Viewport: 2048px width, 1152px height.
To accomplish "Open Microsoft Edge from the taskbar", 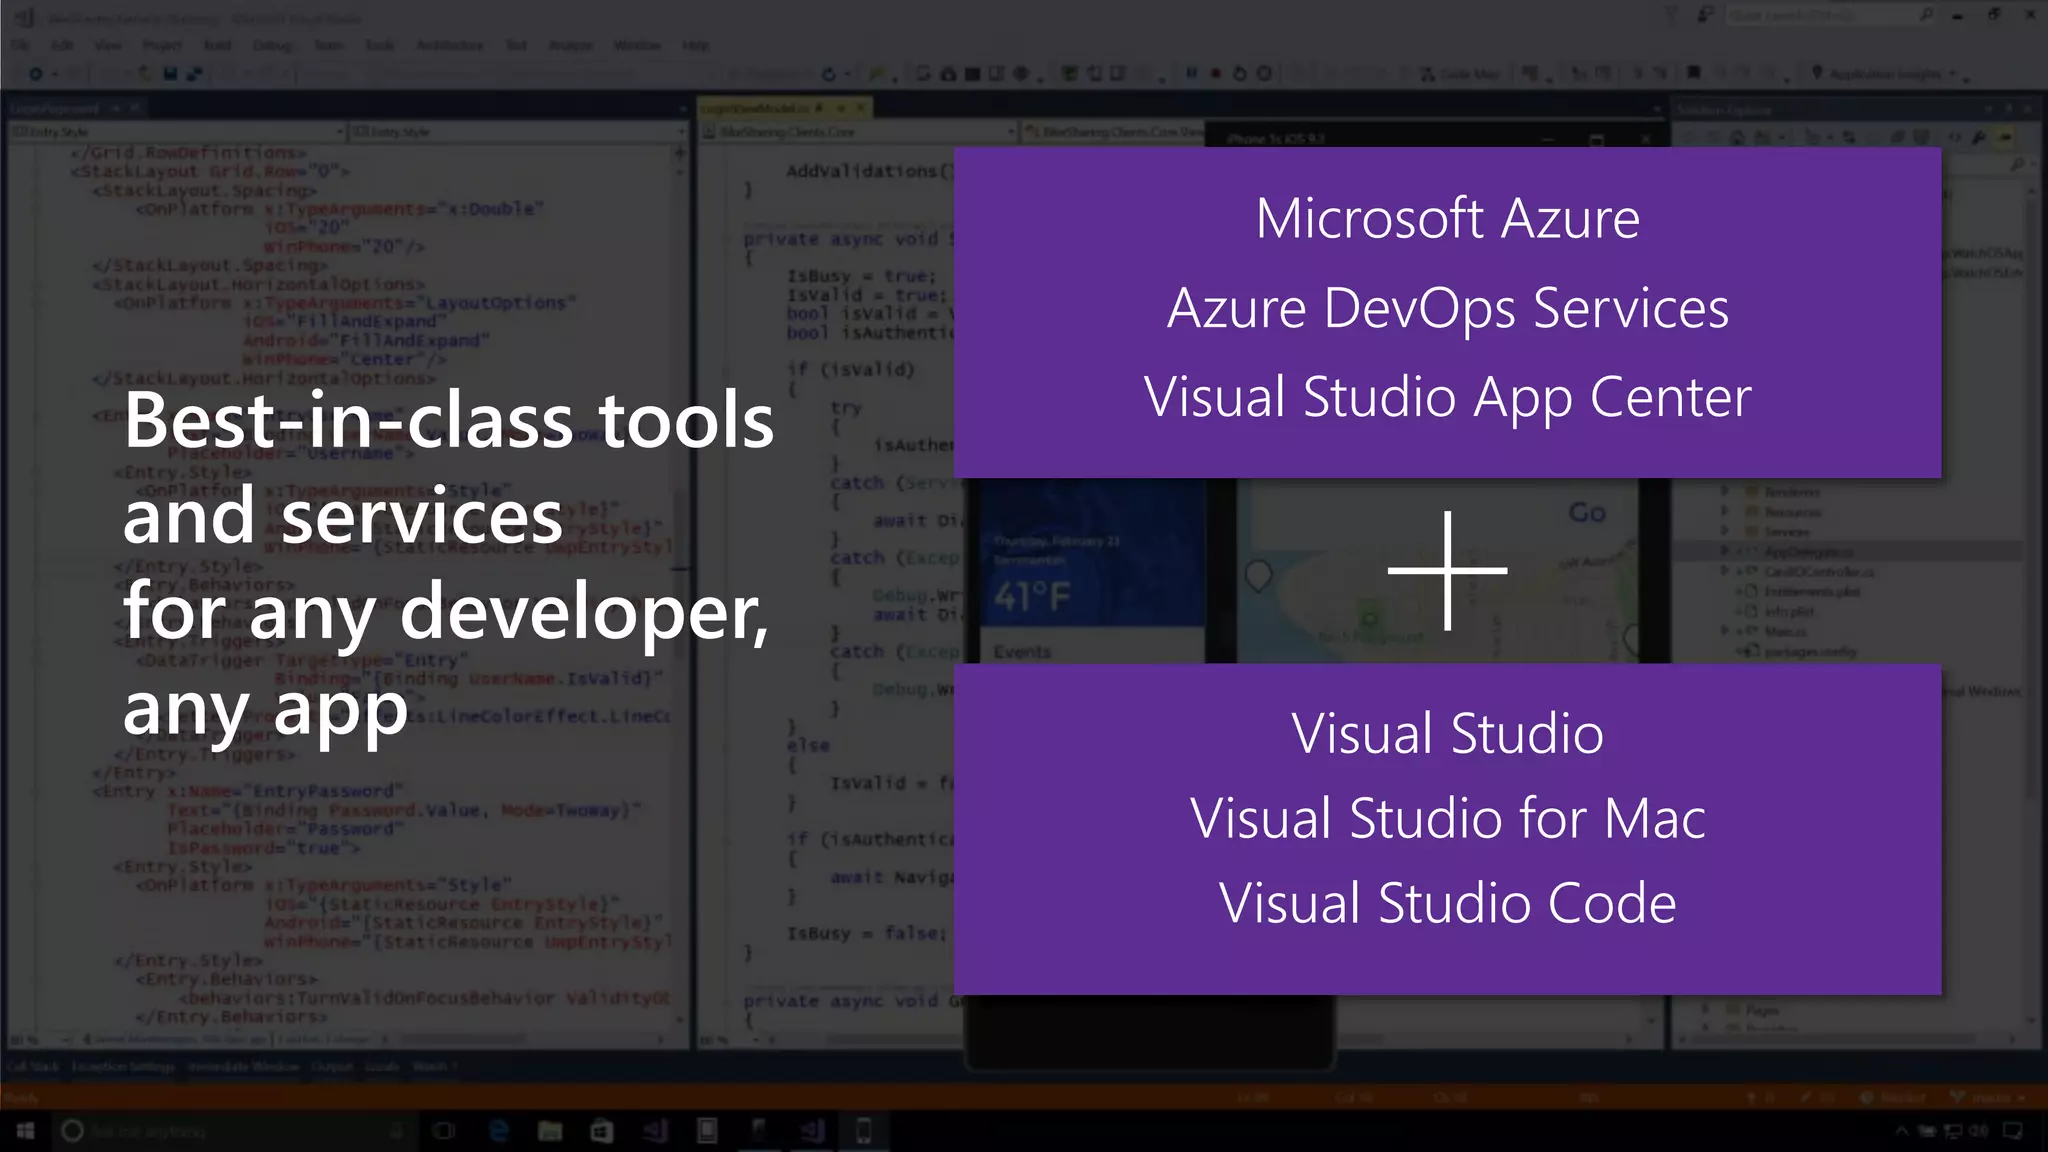I will (498, 1131).
